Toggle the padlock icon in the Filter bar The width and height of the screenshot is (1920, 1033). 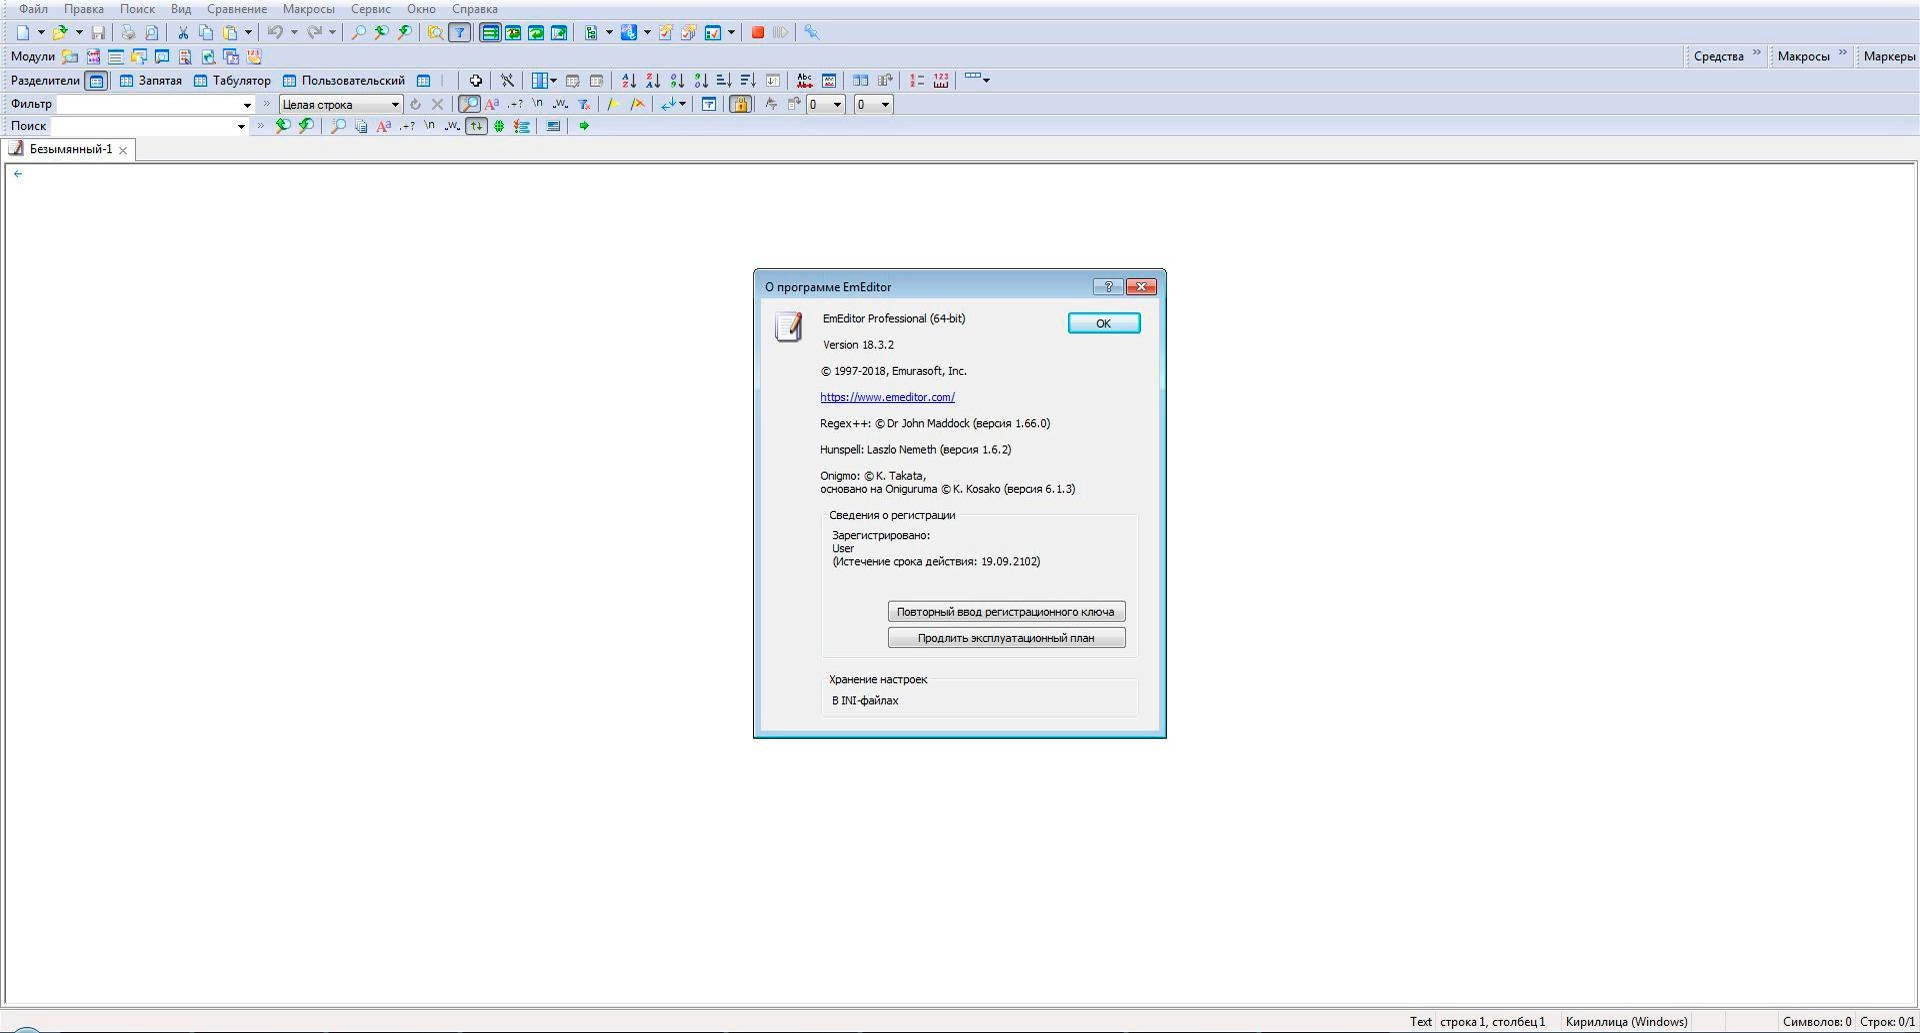pos(740,104)
